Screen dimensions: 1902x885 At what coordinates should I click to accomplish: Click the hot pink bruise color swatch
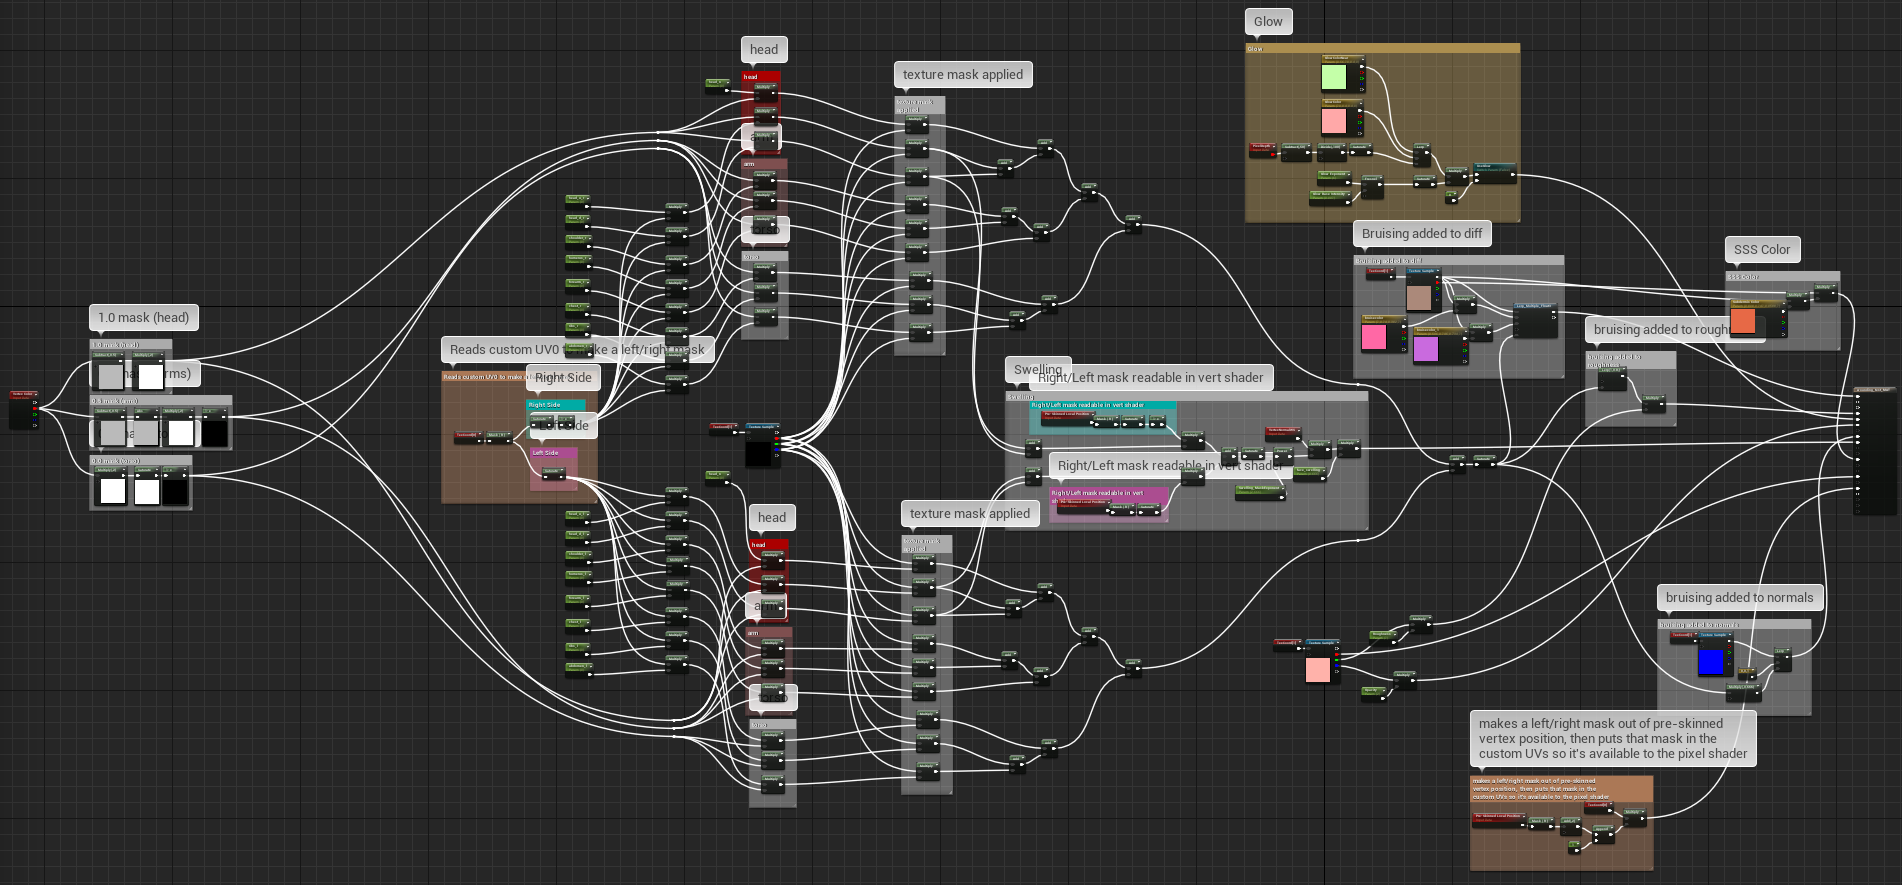click(x=1374, y=337)
